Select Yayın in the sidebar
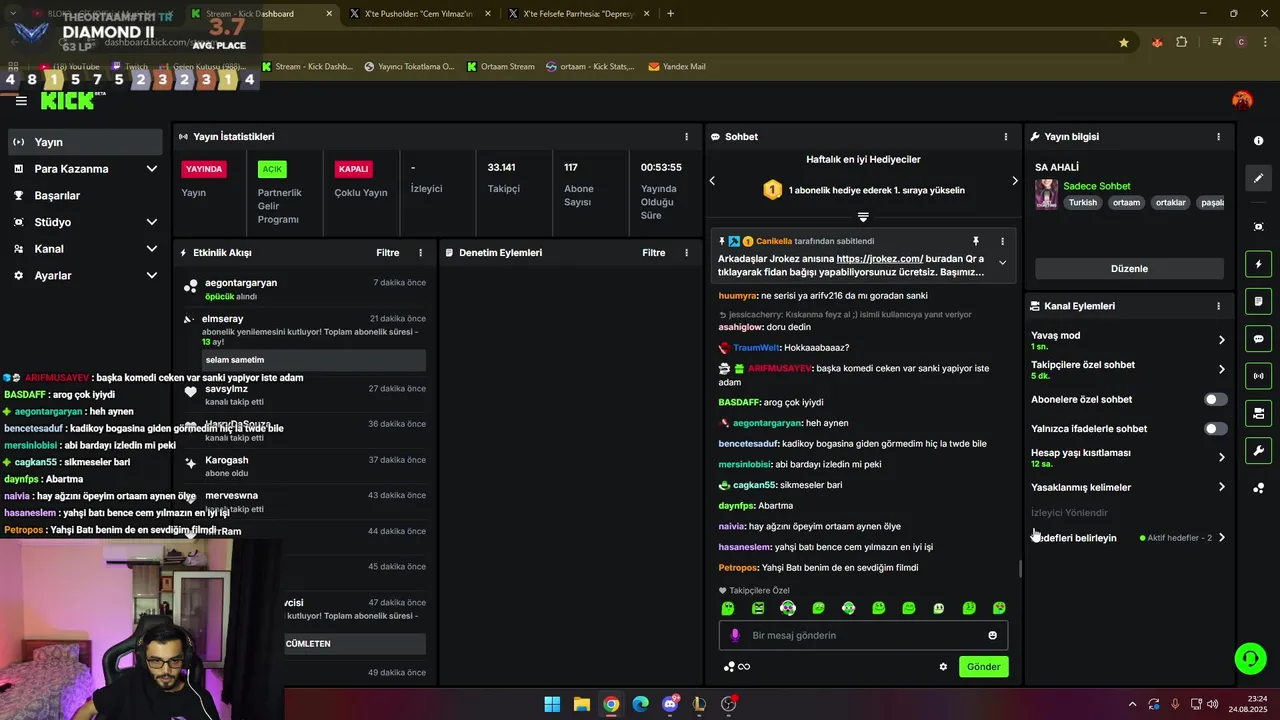The image size is (1280, 720). [x=85, y=142]
